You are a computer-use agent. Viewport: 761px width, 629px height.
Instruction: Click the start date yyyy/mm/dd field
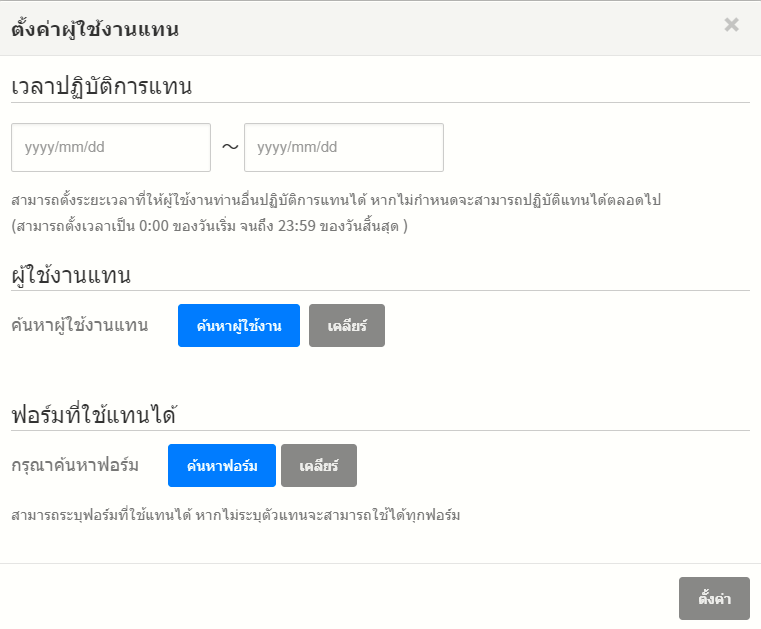pyautogui.click(x=111, y=148)
